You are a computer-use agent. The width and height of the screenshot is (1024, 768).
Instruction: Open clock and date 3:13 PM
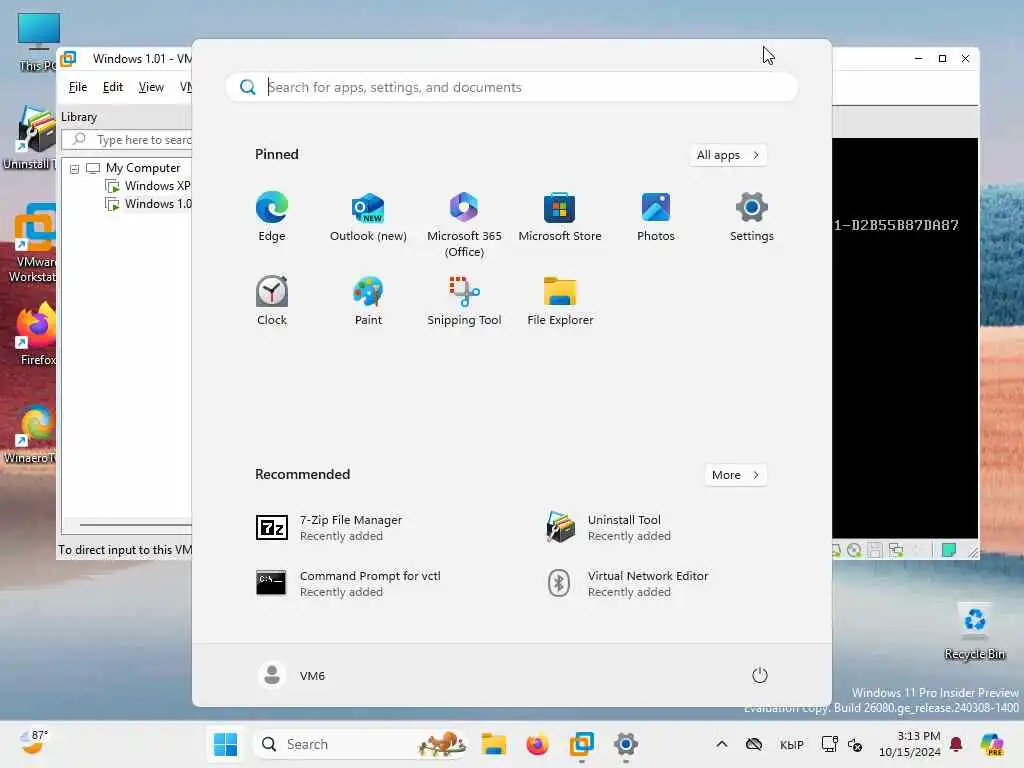pyautogui.click(x=910, y=744)
